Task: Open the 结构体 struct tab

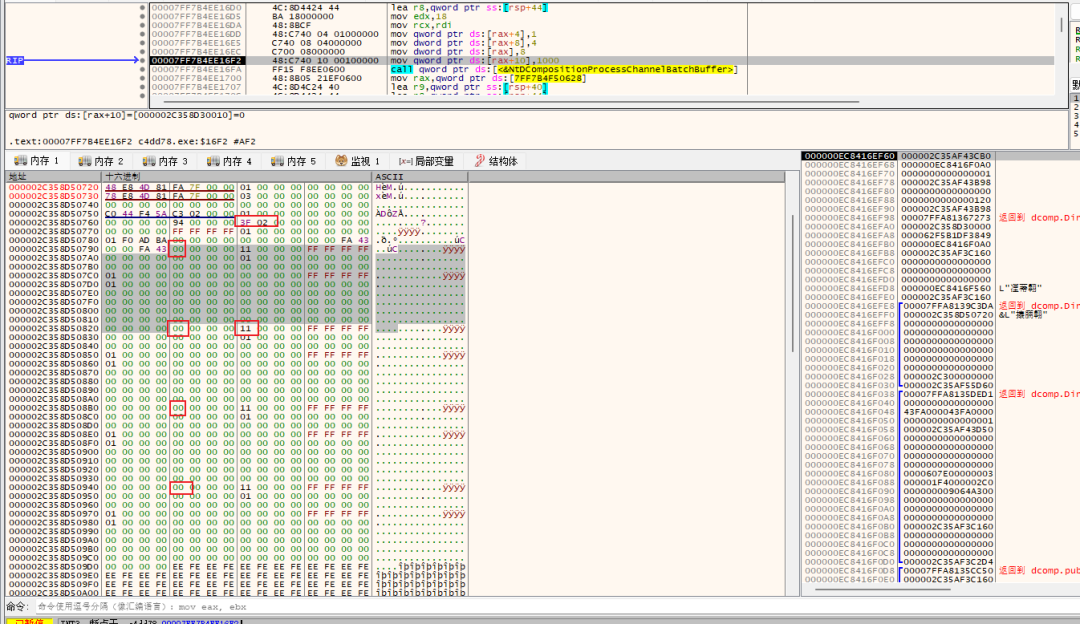Action: point(496,161)
